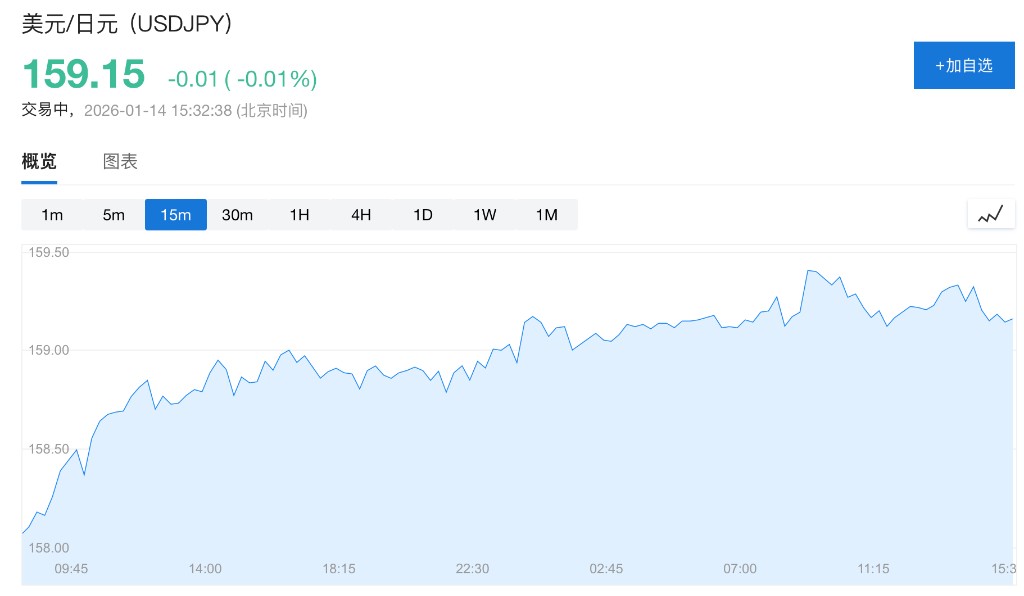This screenshot has width=1024, height=596.
Task: Click the 07:00 time axis label
Action: click(740, 568)
